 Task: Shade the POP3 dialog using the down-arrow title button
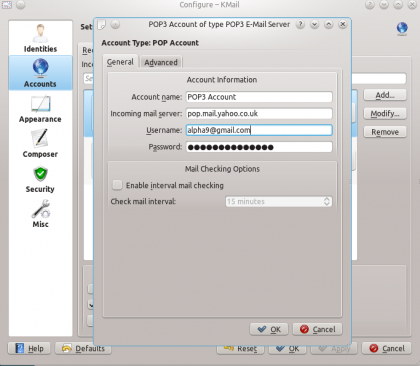(314, 24)
